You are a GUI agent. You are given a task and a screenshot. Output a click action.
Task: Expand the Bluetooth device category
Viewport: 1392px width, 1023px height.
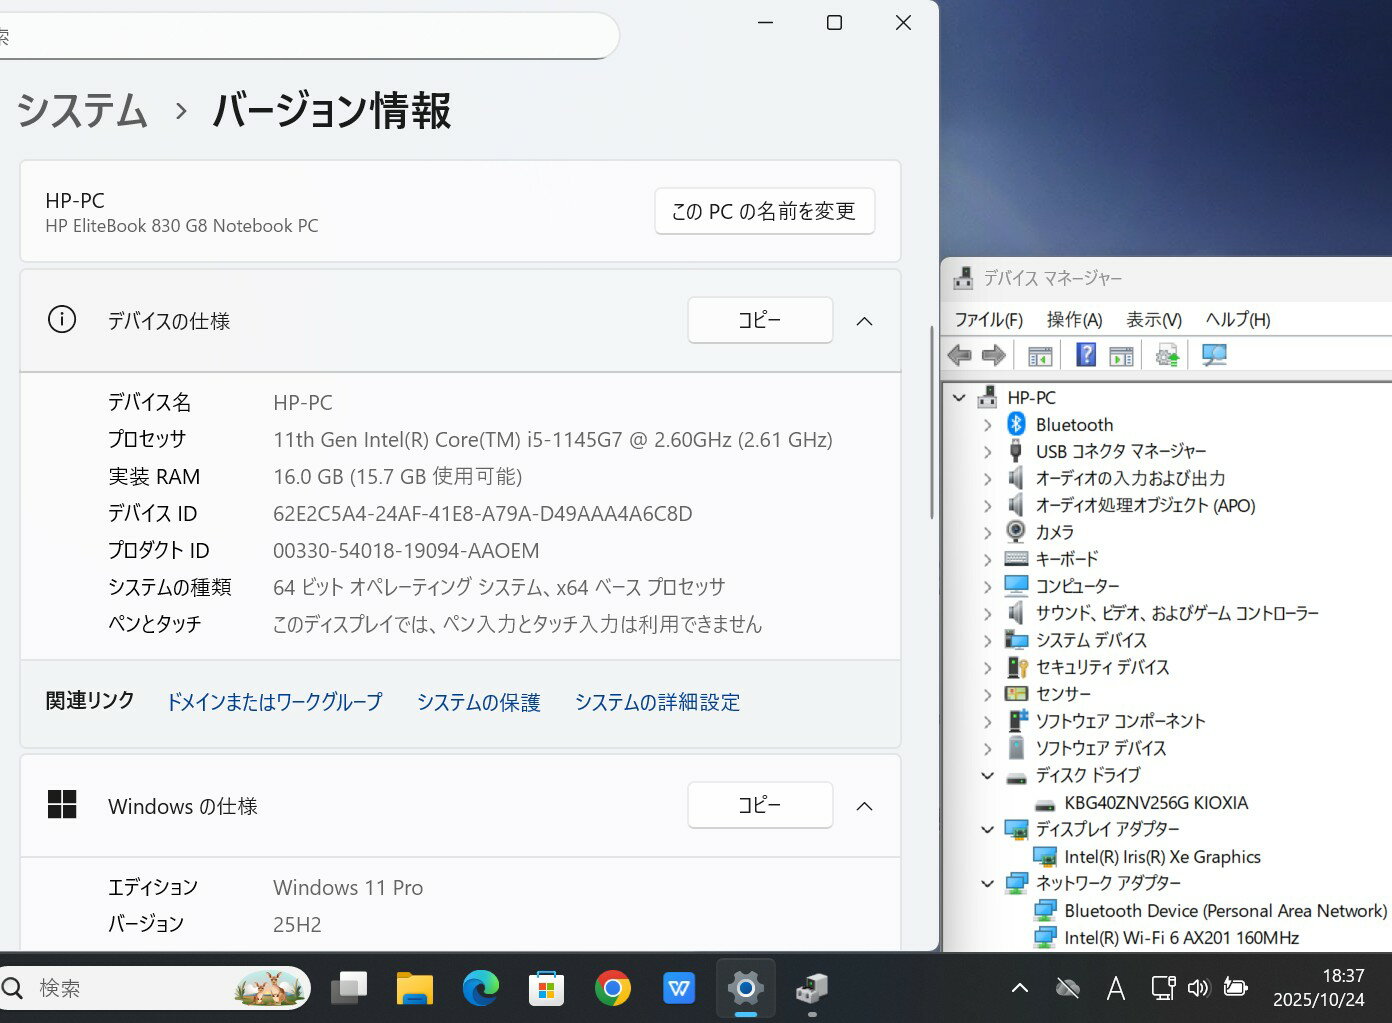pyautogui.click(x=988, y=425)
